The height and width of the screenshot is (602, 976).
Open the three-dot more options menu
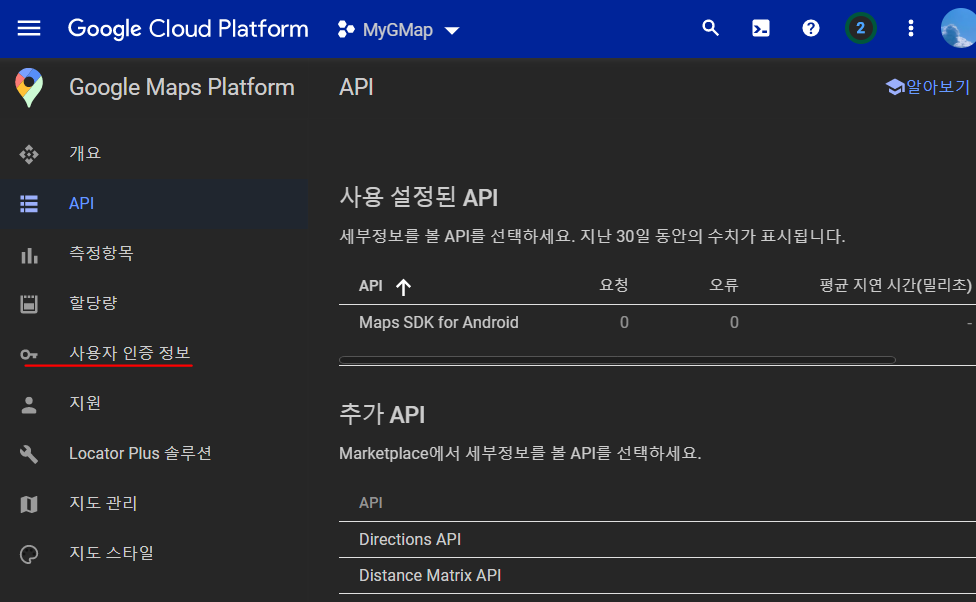(911, 28)
